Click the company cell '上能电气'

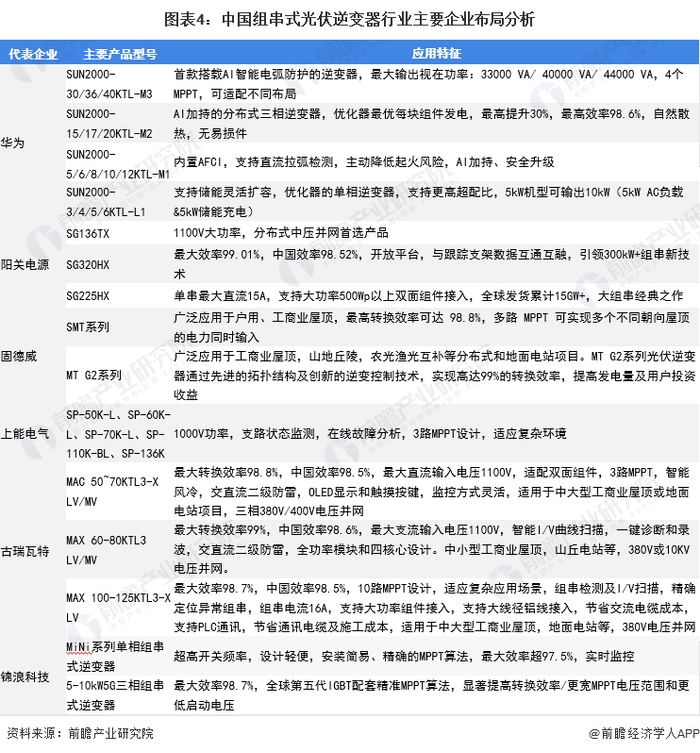point(25,434)
